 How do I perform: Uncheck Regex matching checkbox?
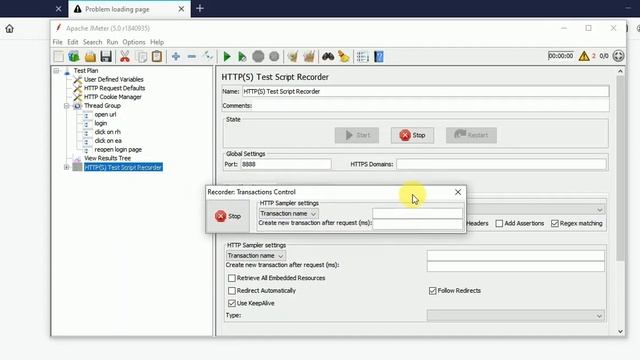(555, 223)
